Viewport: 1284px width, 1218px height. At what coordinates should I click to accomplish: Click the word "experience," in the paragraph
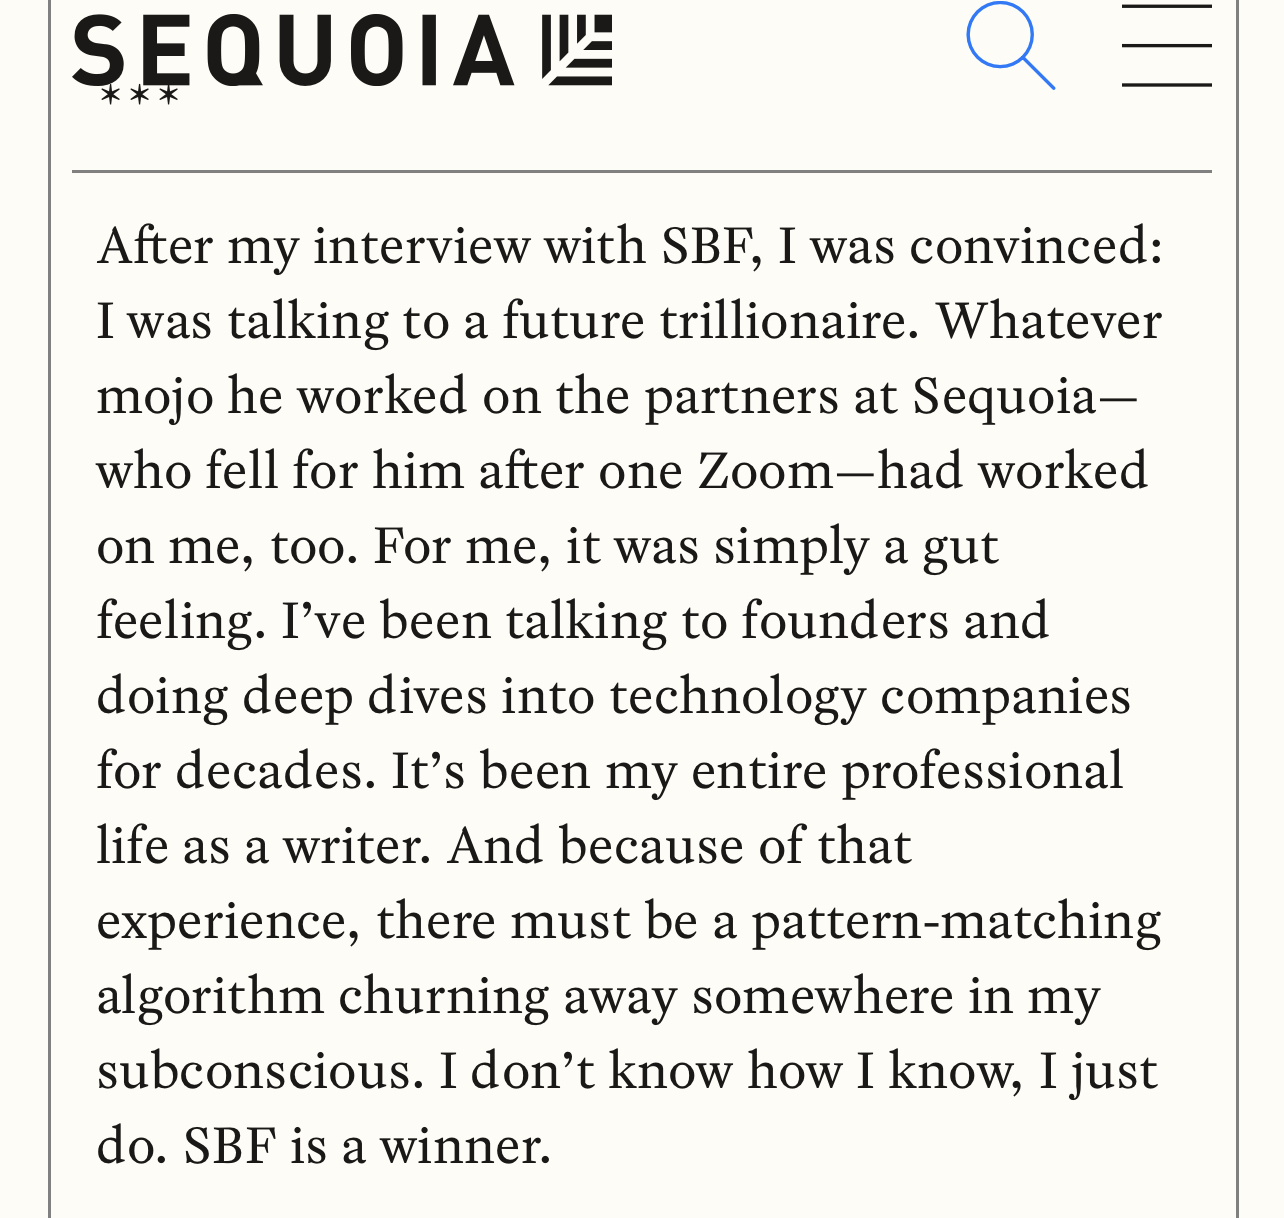[229, 922]
